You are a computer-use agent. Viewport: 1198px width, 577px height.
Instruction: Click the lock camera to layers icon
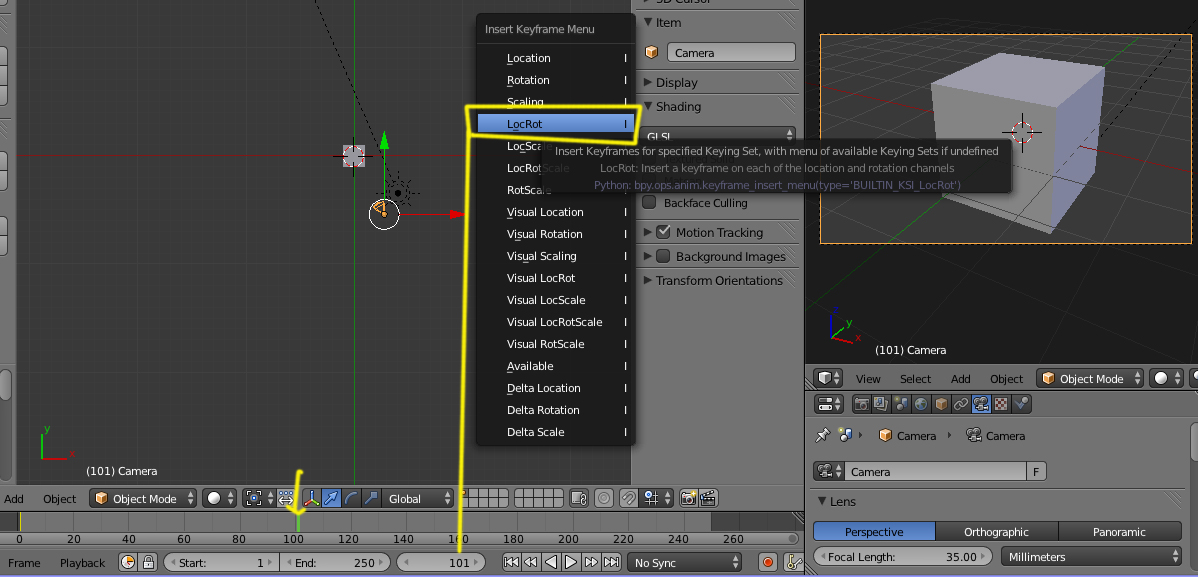(x=578, y=499)
